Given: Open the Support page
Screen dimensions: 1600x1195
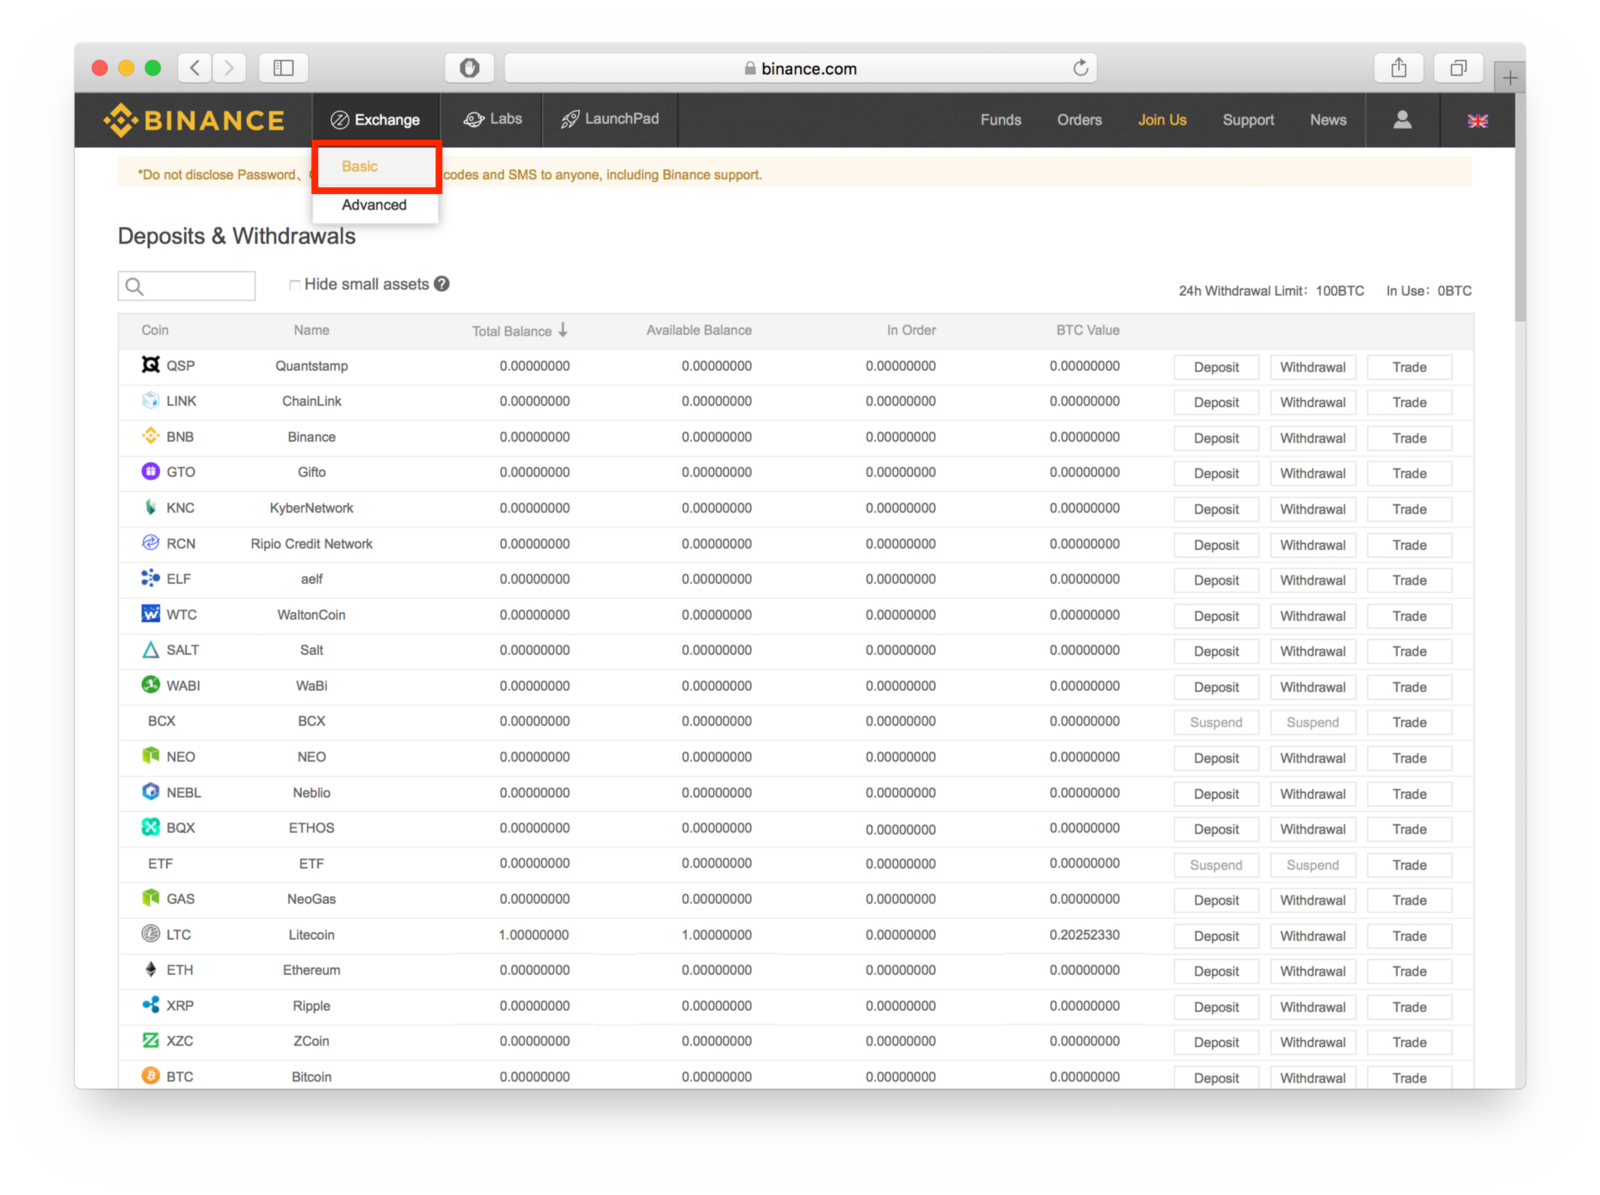Looking at the screenshot, I should [1248, 120].
